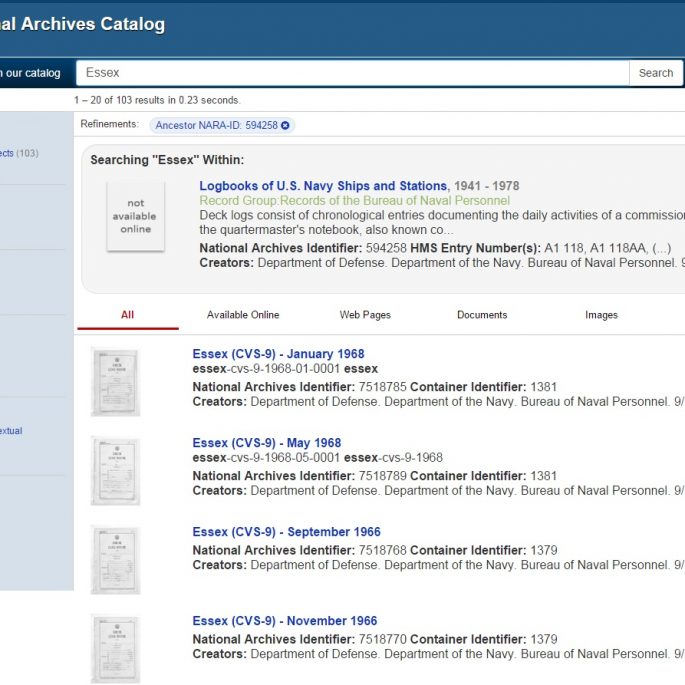Open Essex (CVS-9) - May 1968 link
685x685 pixels.
pyautogui.click(x=266, y=443)
